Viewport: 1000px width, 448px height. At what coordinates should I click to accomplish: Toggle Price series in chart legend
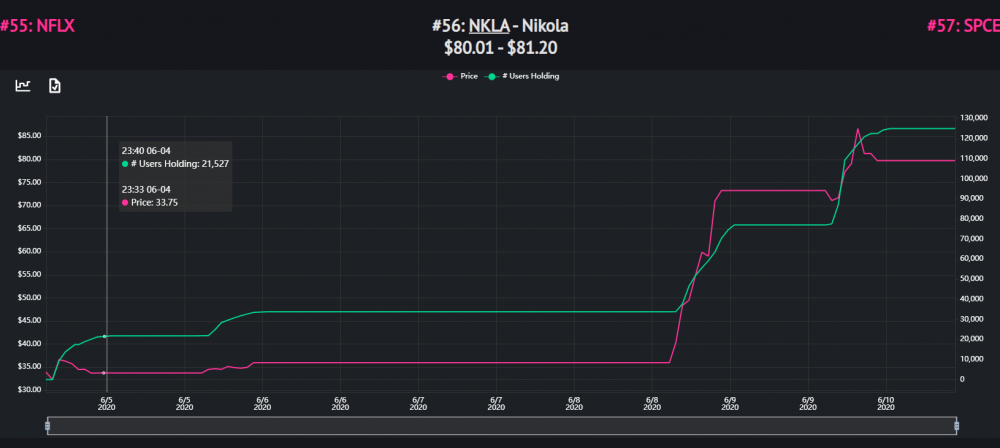460,76
